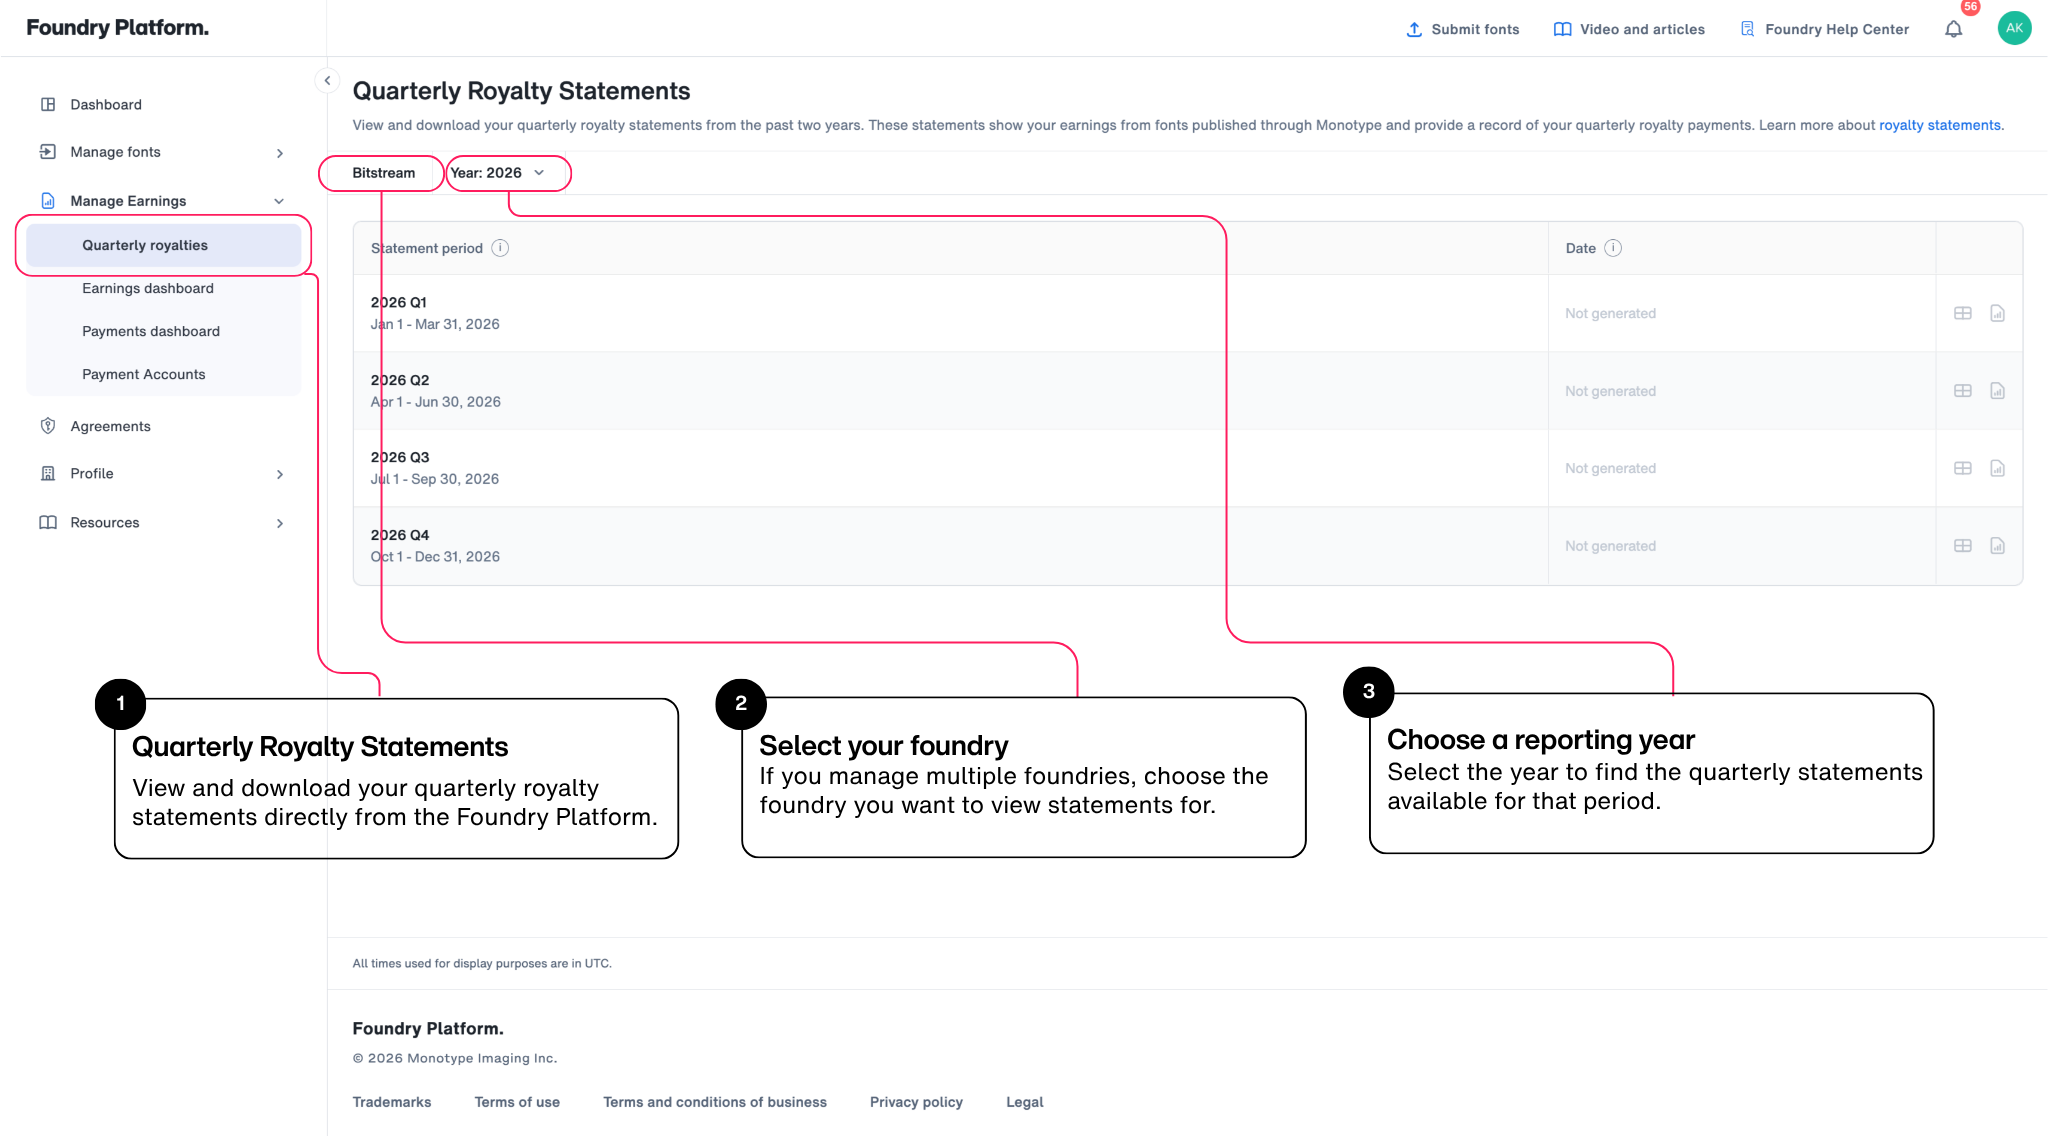Click the notifications bell icon
The width and height of the screenshot is (2048, 1136).
point(1953,29)
